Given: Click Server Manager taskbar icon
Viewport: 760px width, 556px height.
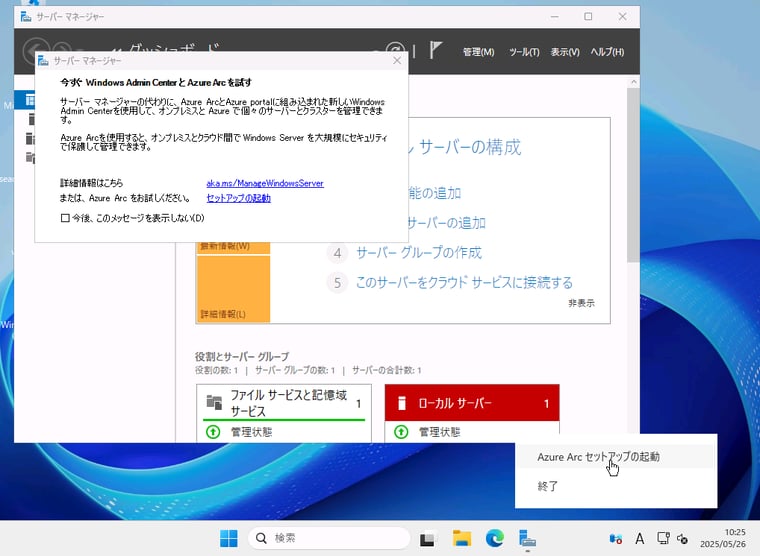Looking at the screenshot, I should pyautogui.click(x=527, y=538).
